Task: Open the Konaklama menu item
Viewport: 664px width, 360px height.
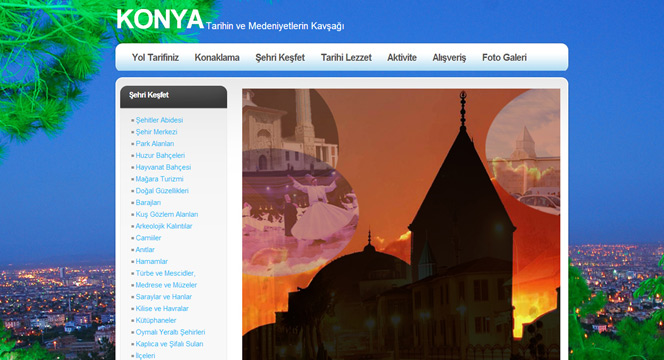Action: pos(217,58)
